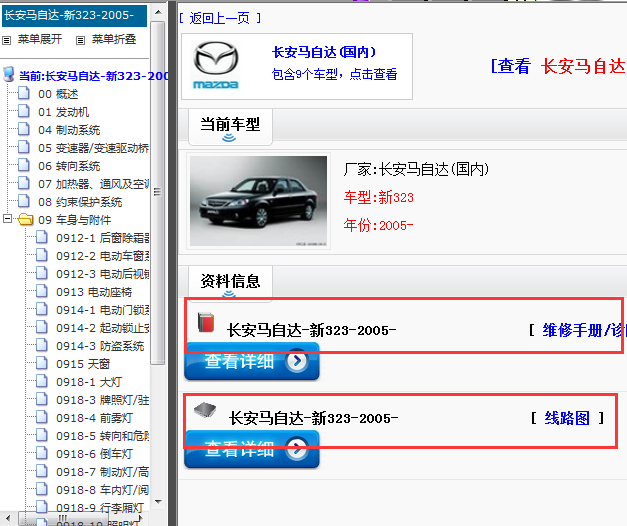This screenshot has height=526, width=627.
Task: Click page icon of 0912-2 电动车窗
Action: click(42, 255)
